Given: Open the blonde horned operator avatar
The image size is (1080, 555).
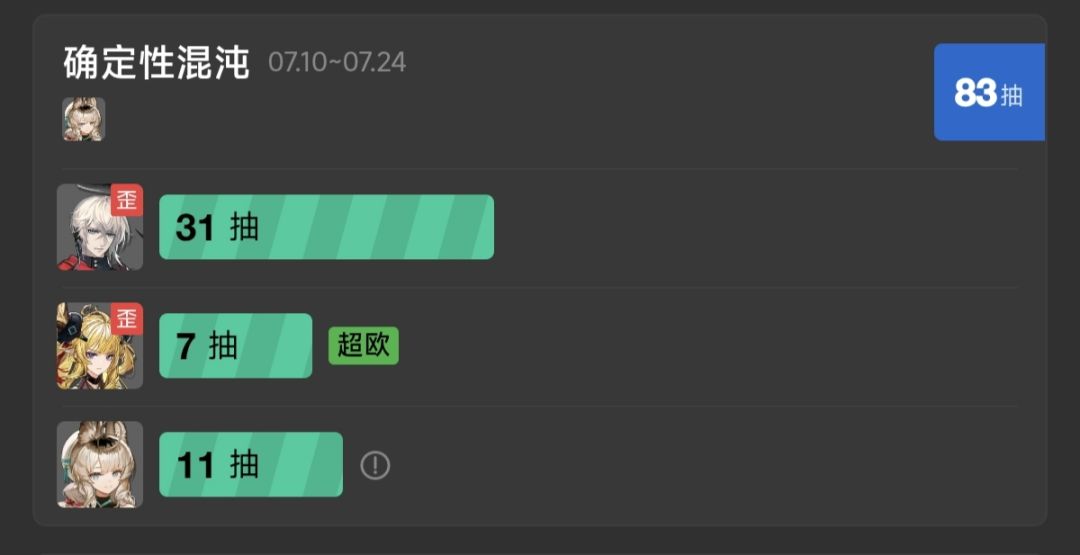Looking at the screenshot, I should click(x=100, y=346).
